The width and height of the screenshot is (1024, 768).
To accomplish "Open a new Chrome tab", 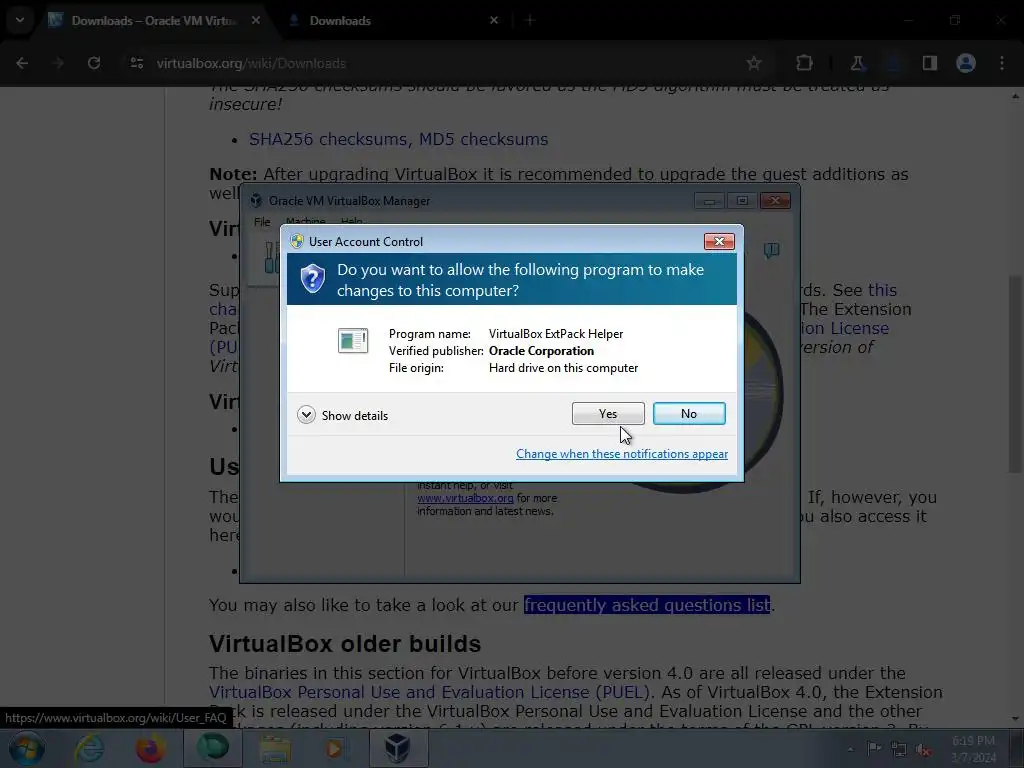I will (530, 21).
